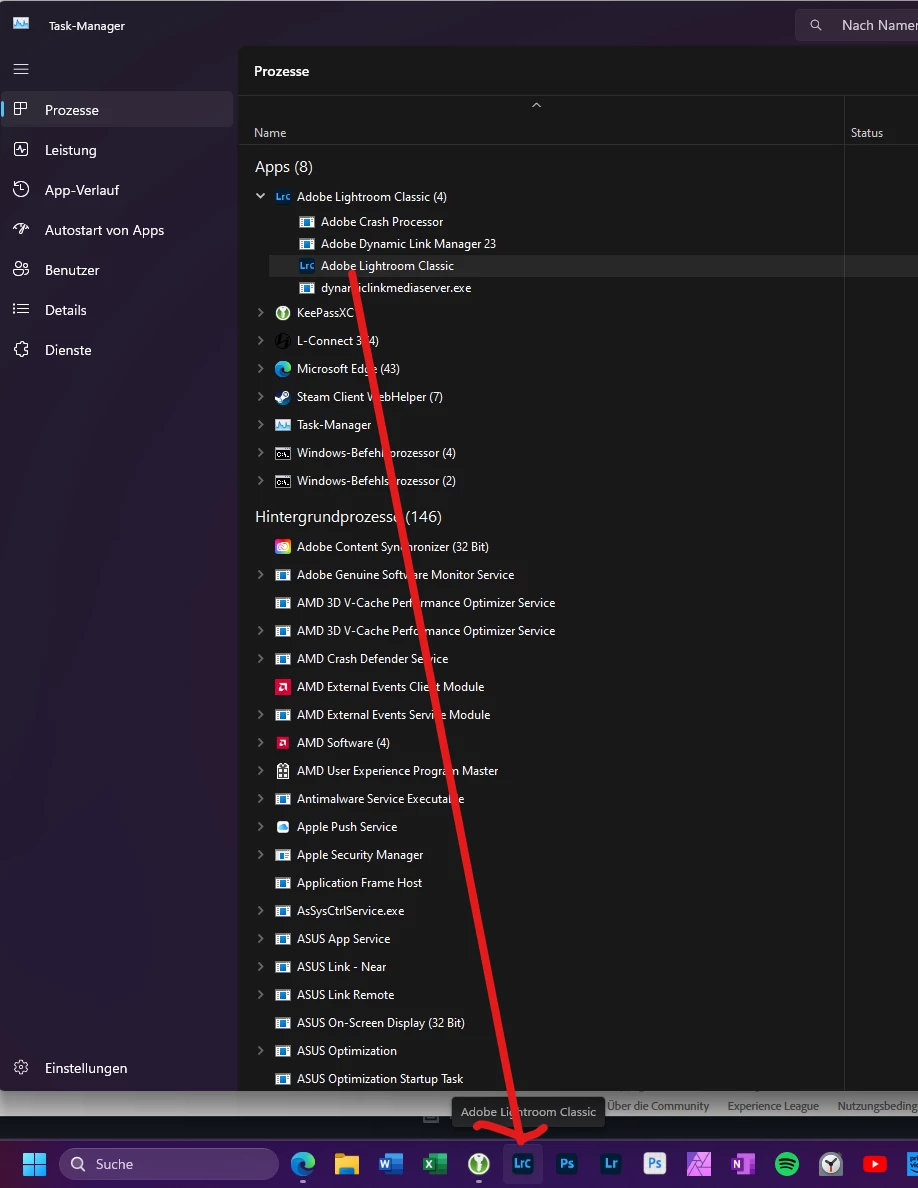This screenshot has width=918, height=1188.
Task: Expand the ASUS Optimization group
Action: pyautogui.click(x=261, y=1051)
